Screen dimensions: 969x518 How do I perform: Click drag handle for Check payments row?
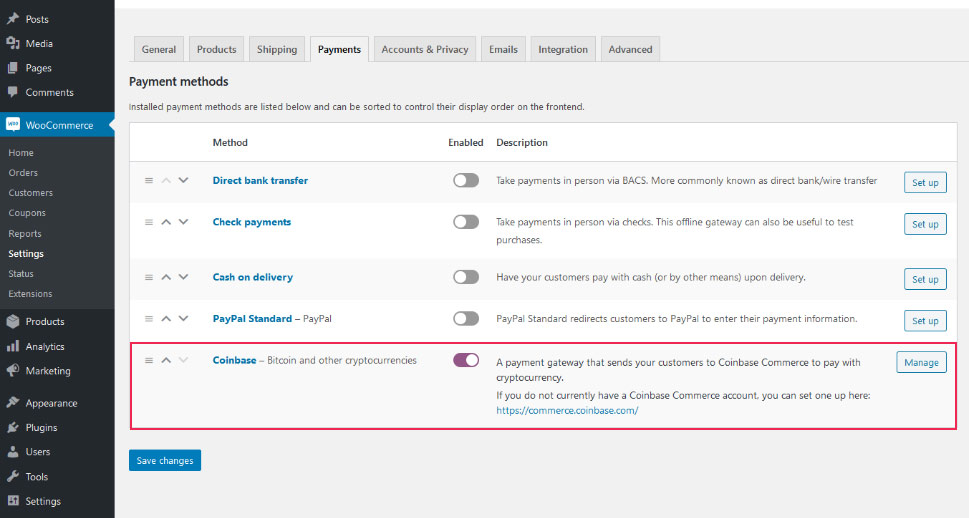pos(149,222)
